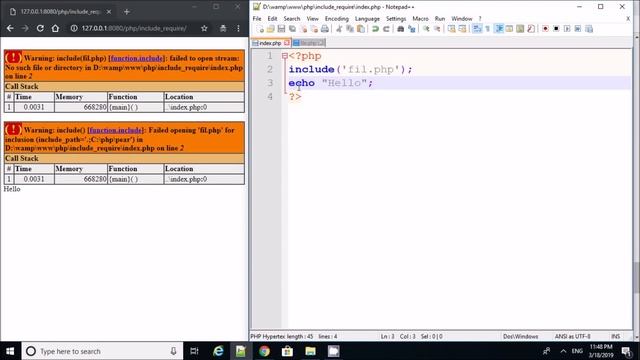Open the Edit menu
This screenshot has width=640, height=360.
(x=272, y=19)
